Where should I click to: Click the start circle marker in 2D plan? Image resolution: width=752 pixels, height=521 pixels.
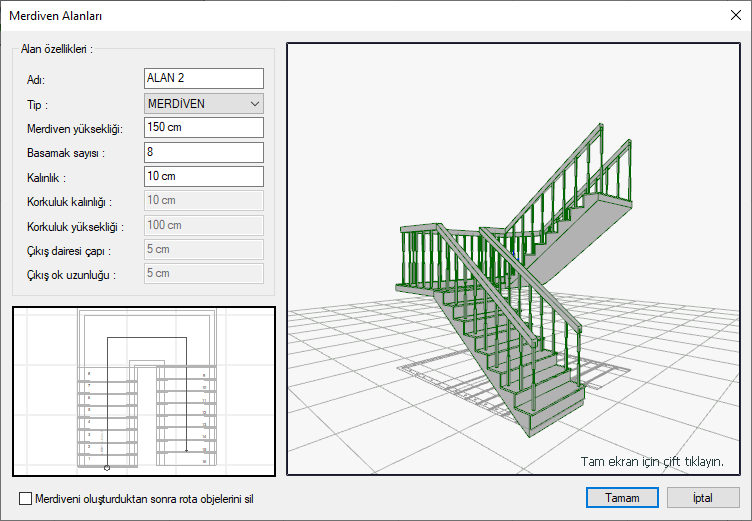[x=107, y=467]
